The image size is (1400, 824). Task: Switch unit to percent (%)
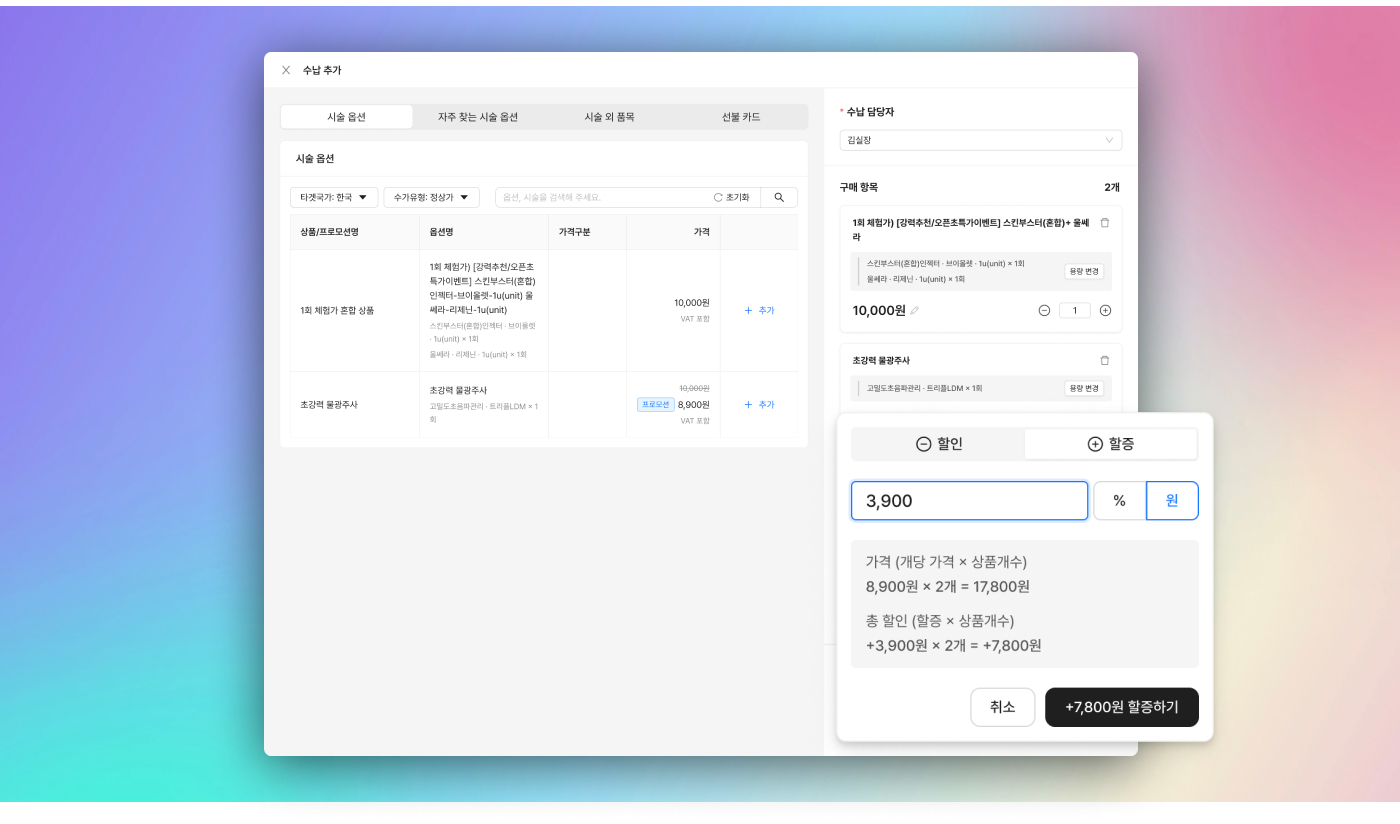1119,501
